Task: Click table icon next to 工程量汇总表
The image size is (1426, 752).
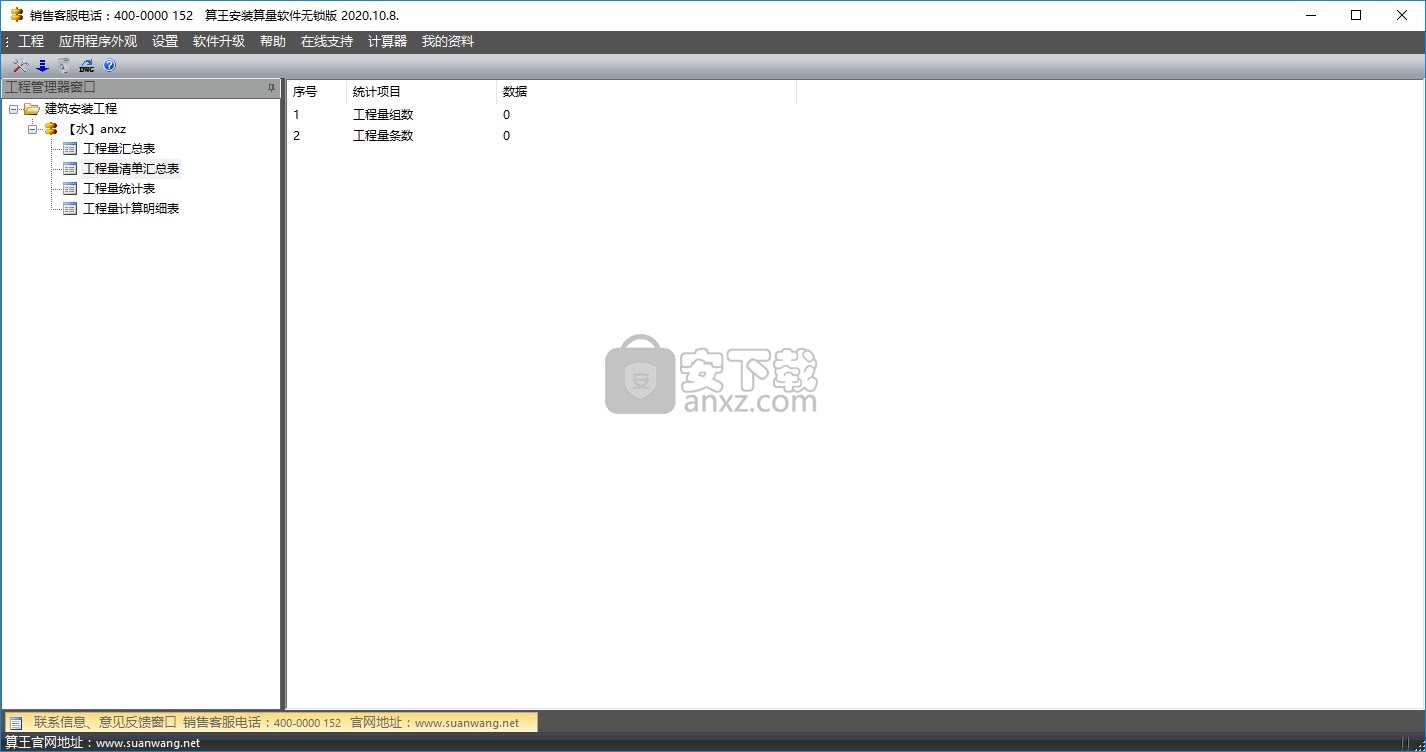Action: pos(70,149)
